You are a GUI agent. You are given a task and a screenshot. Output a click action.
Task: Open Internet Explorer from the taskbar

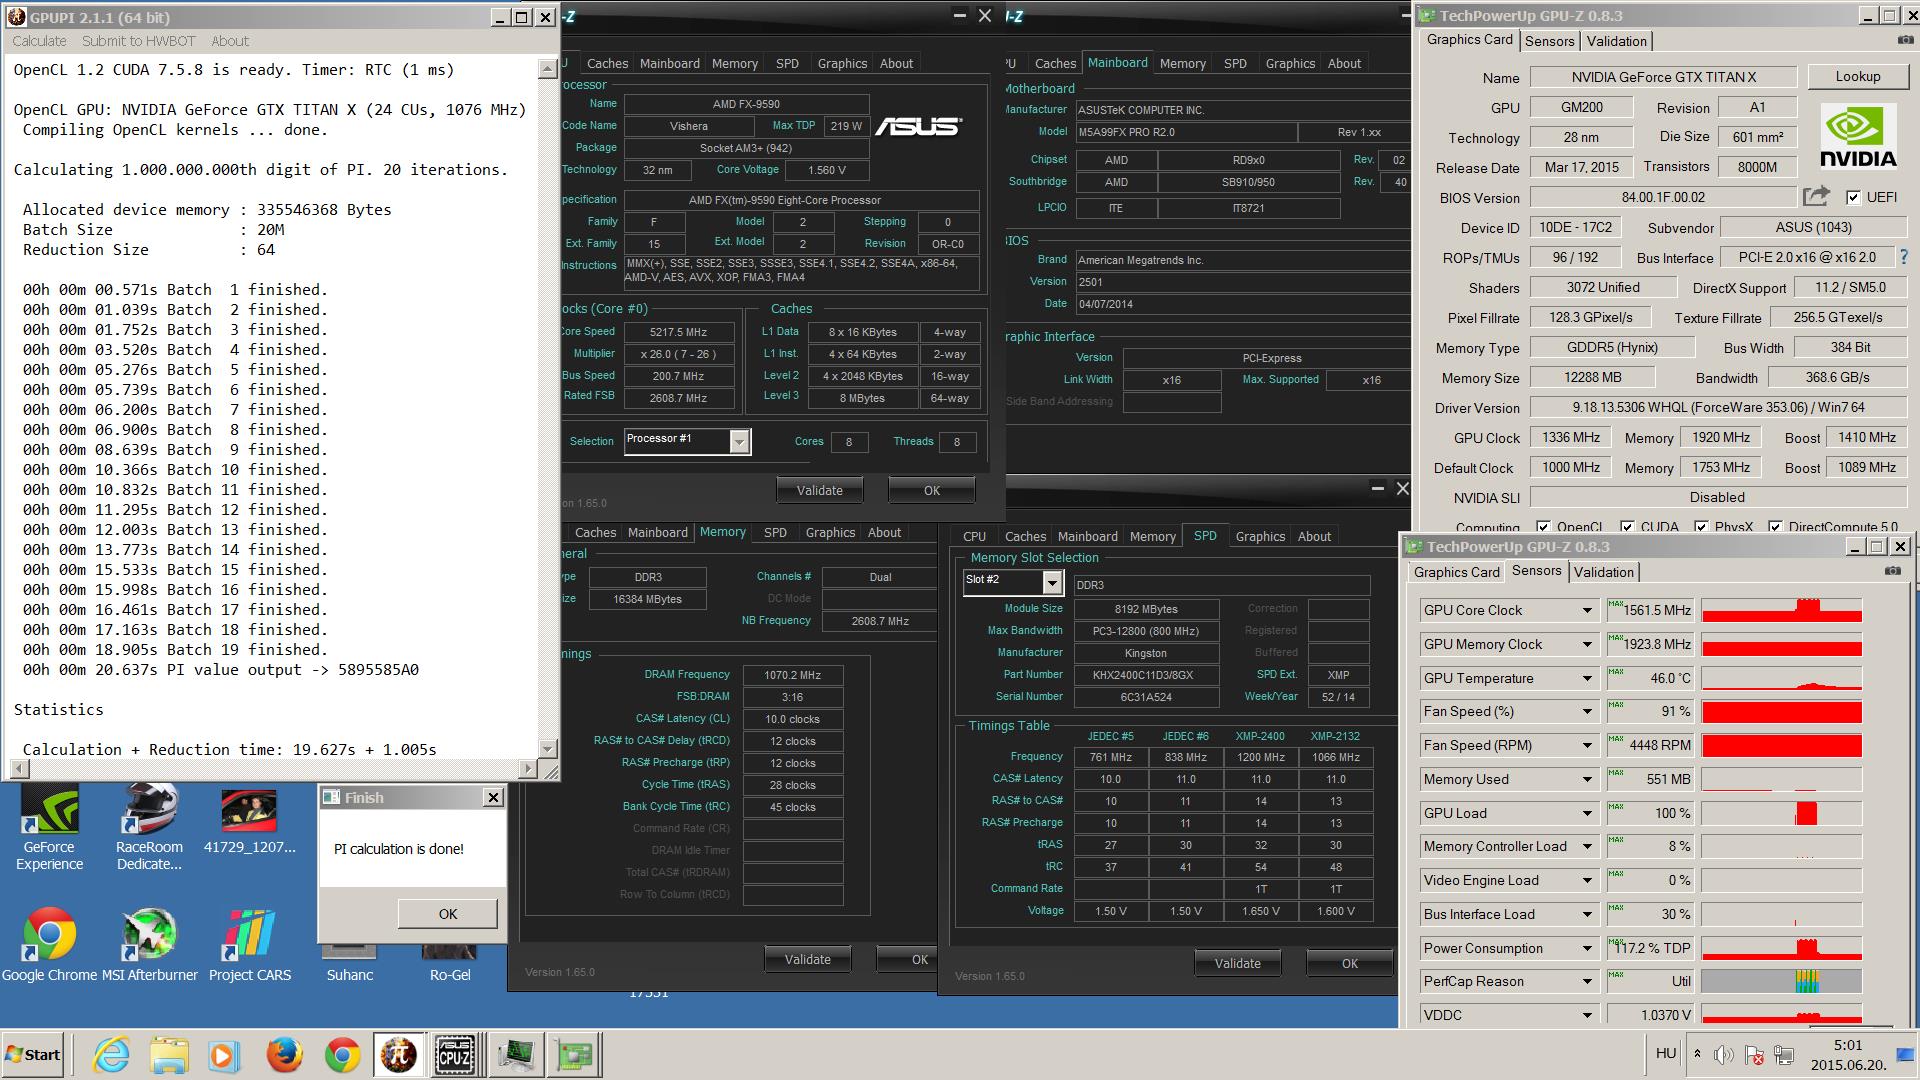[x=111, y=1055]
